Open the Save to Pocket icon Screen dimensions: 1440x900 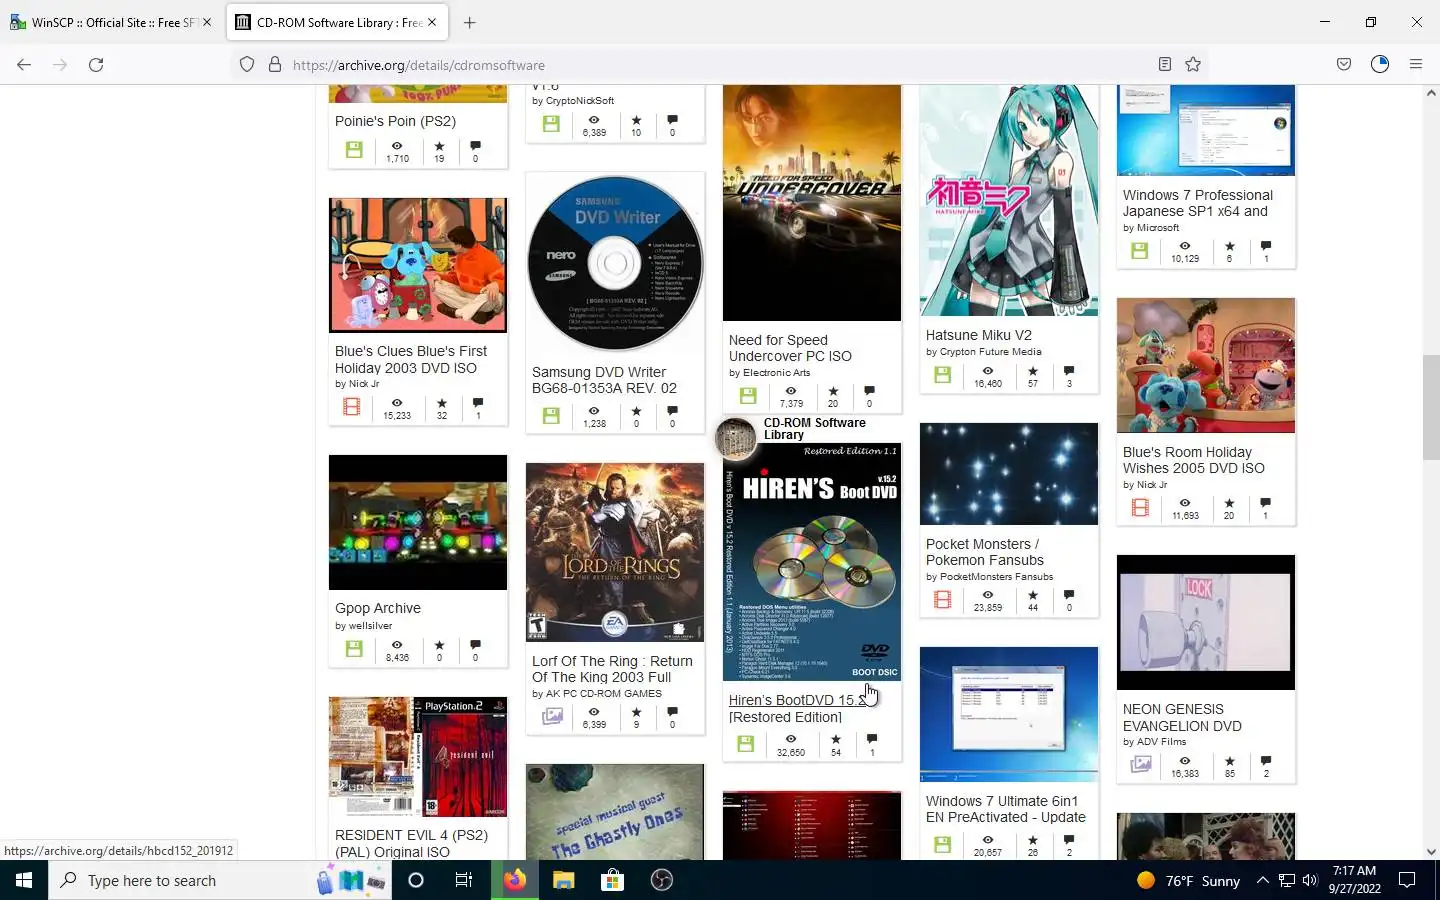1344,65
